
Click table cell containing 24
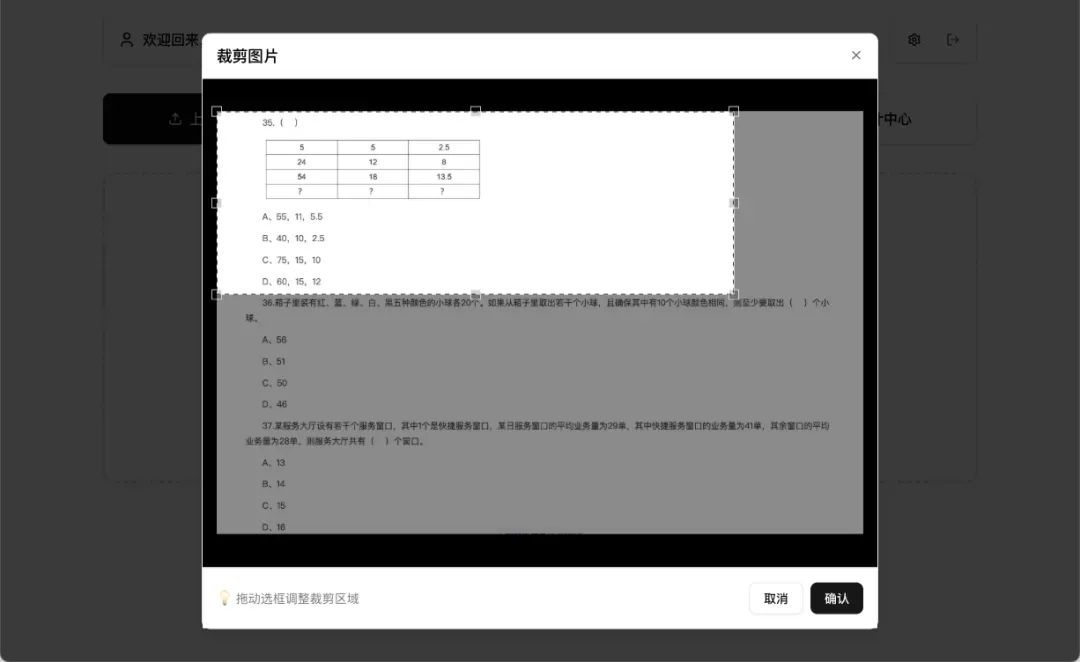pyautogui.click(x=302, y=162)
